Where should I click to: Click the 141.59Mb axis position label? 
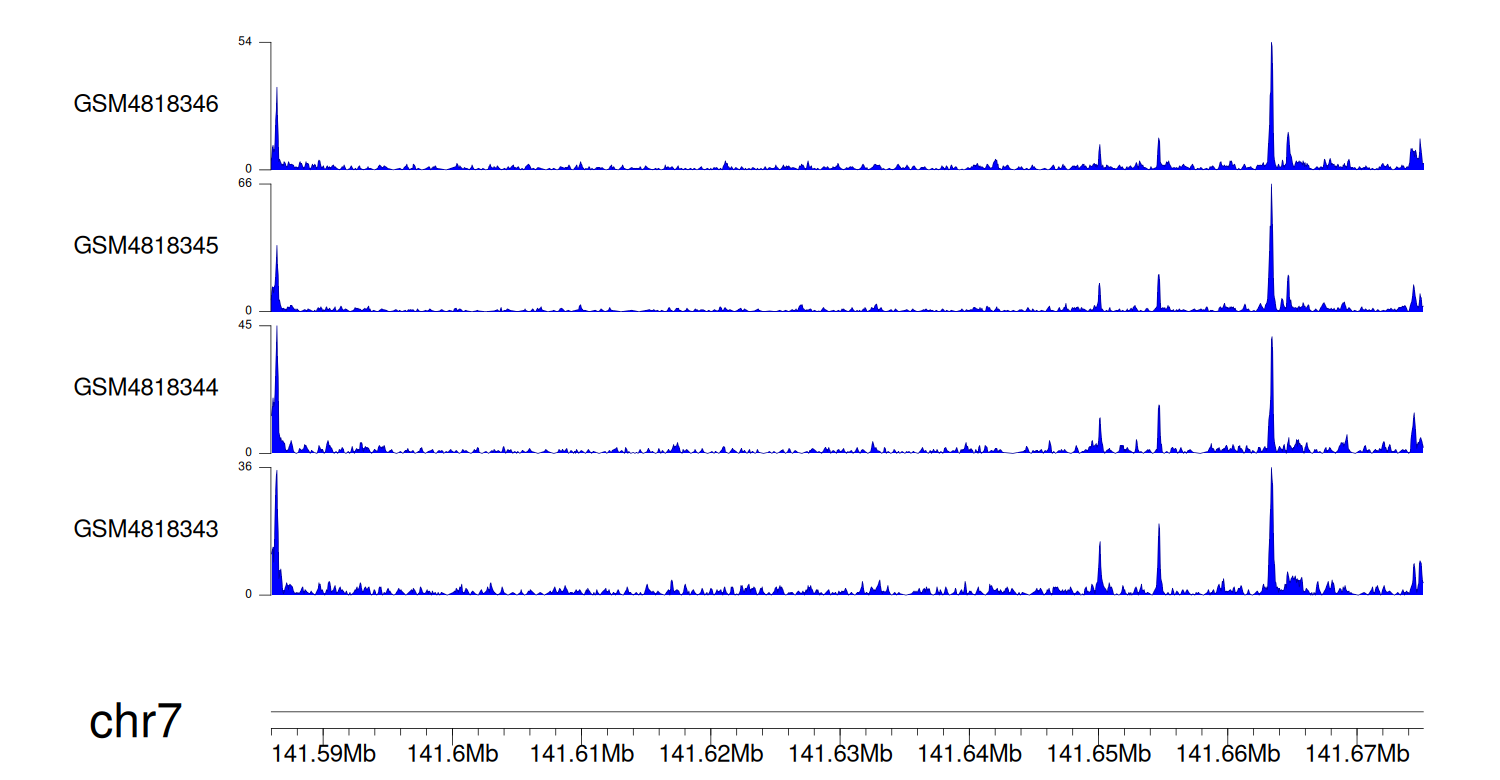324,753
